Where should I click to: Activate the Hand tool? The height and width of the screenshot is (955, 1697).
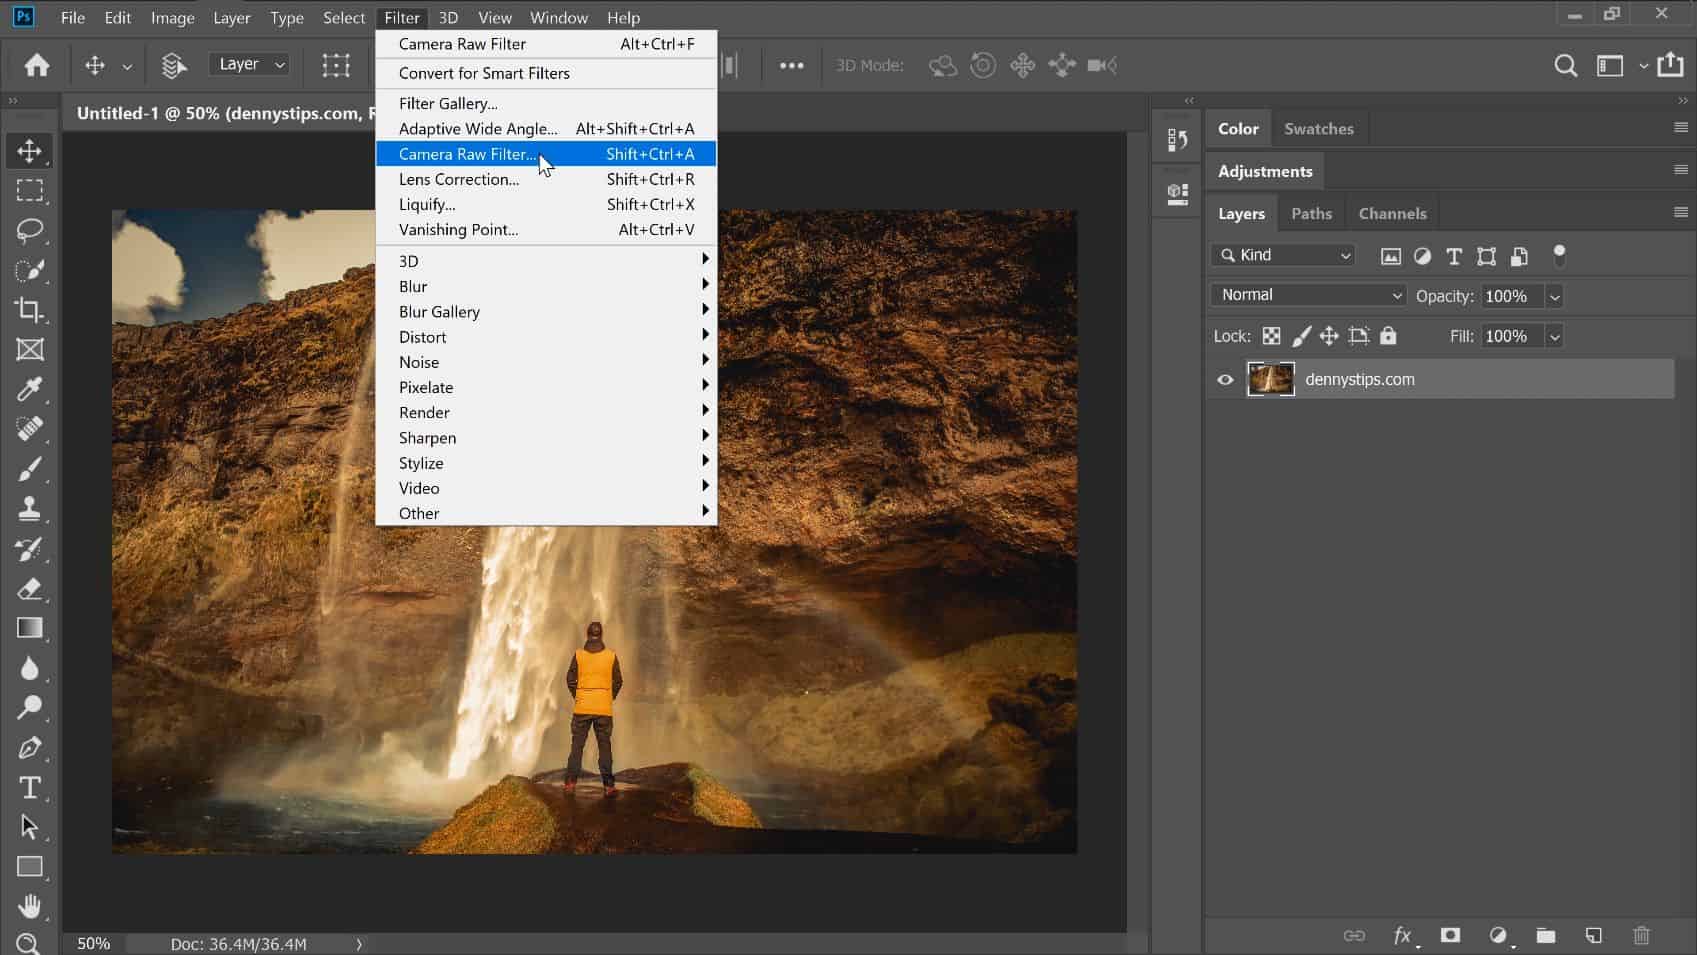tap(29, 906)
